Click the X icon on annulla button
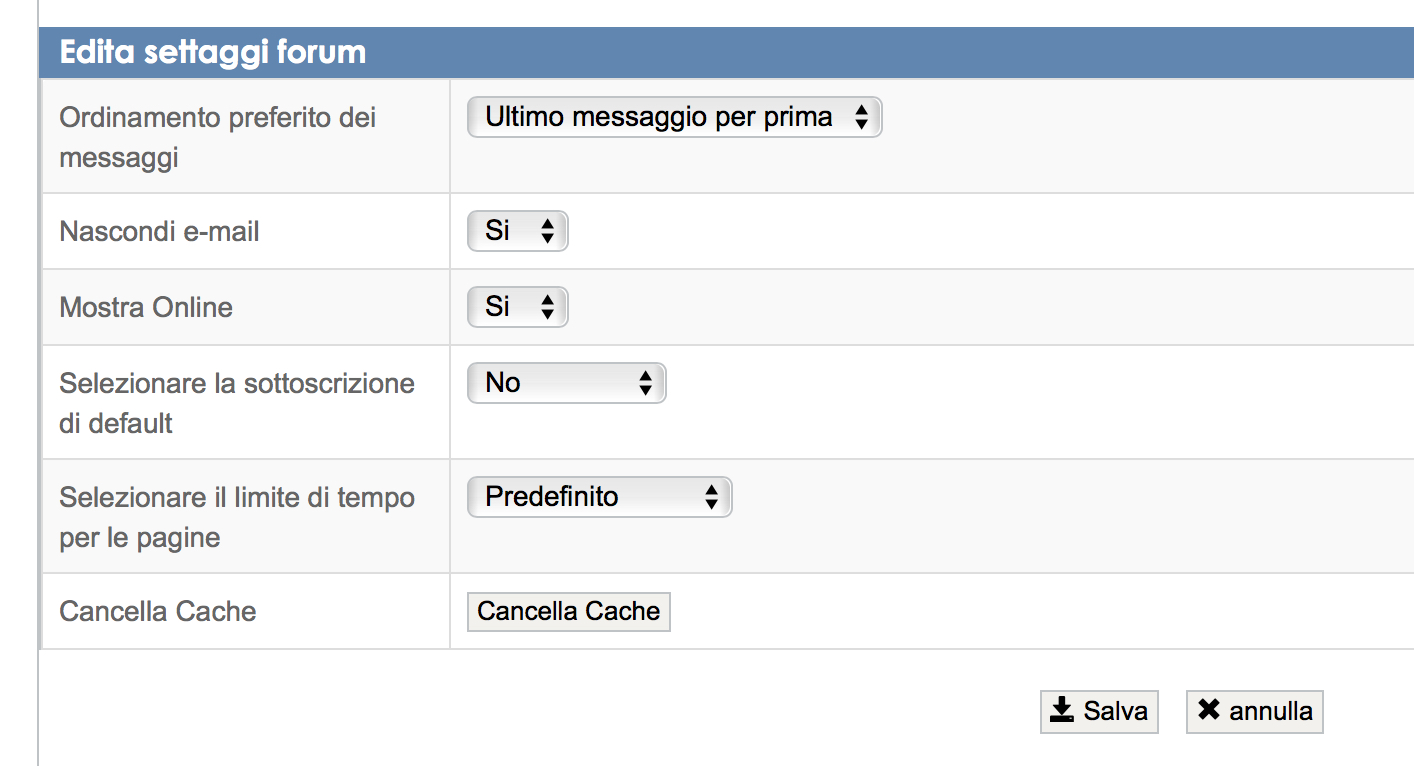The image size is (1414, 766). click(1209, 710)
